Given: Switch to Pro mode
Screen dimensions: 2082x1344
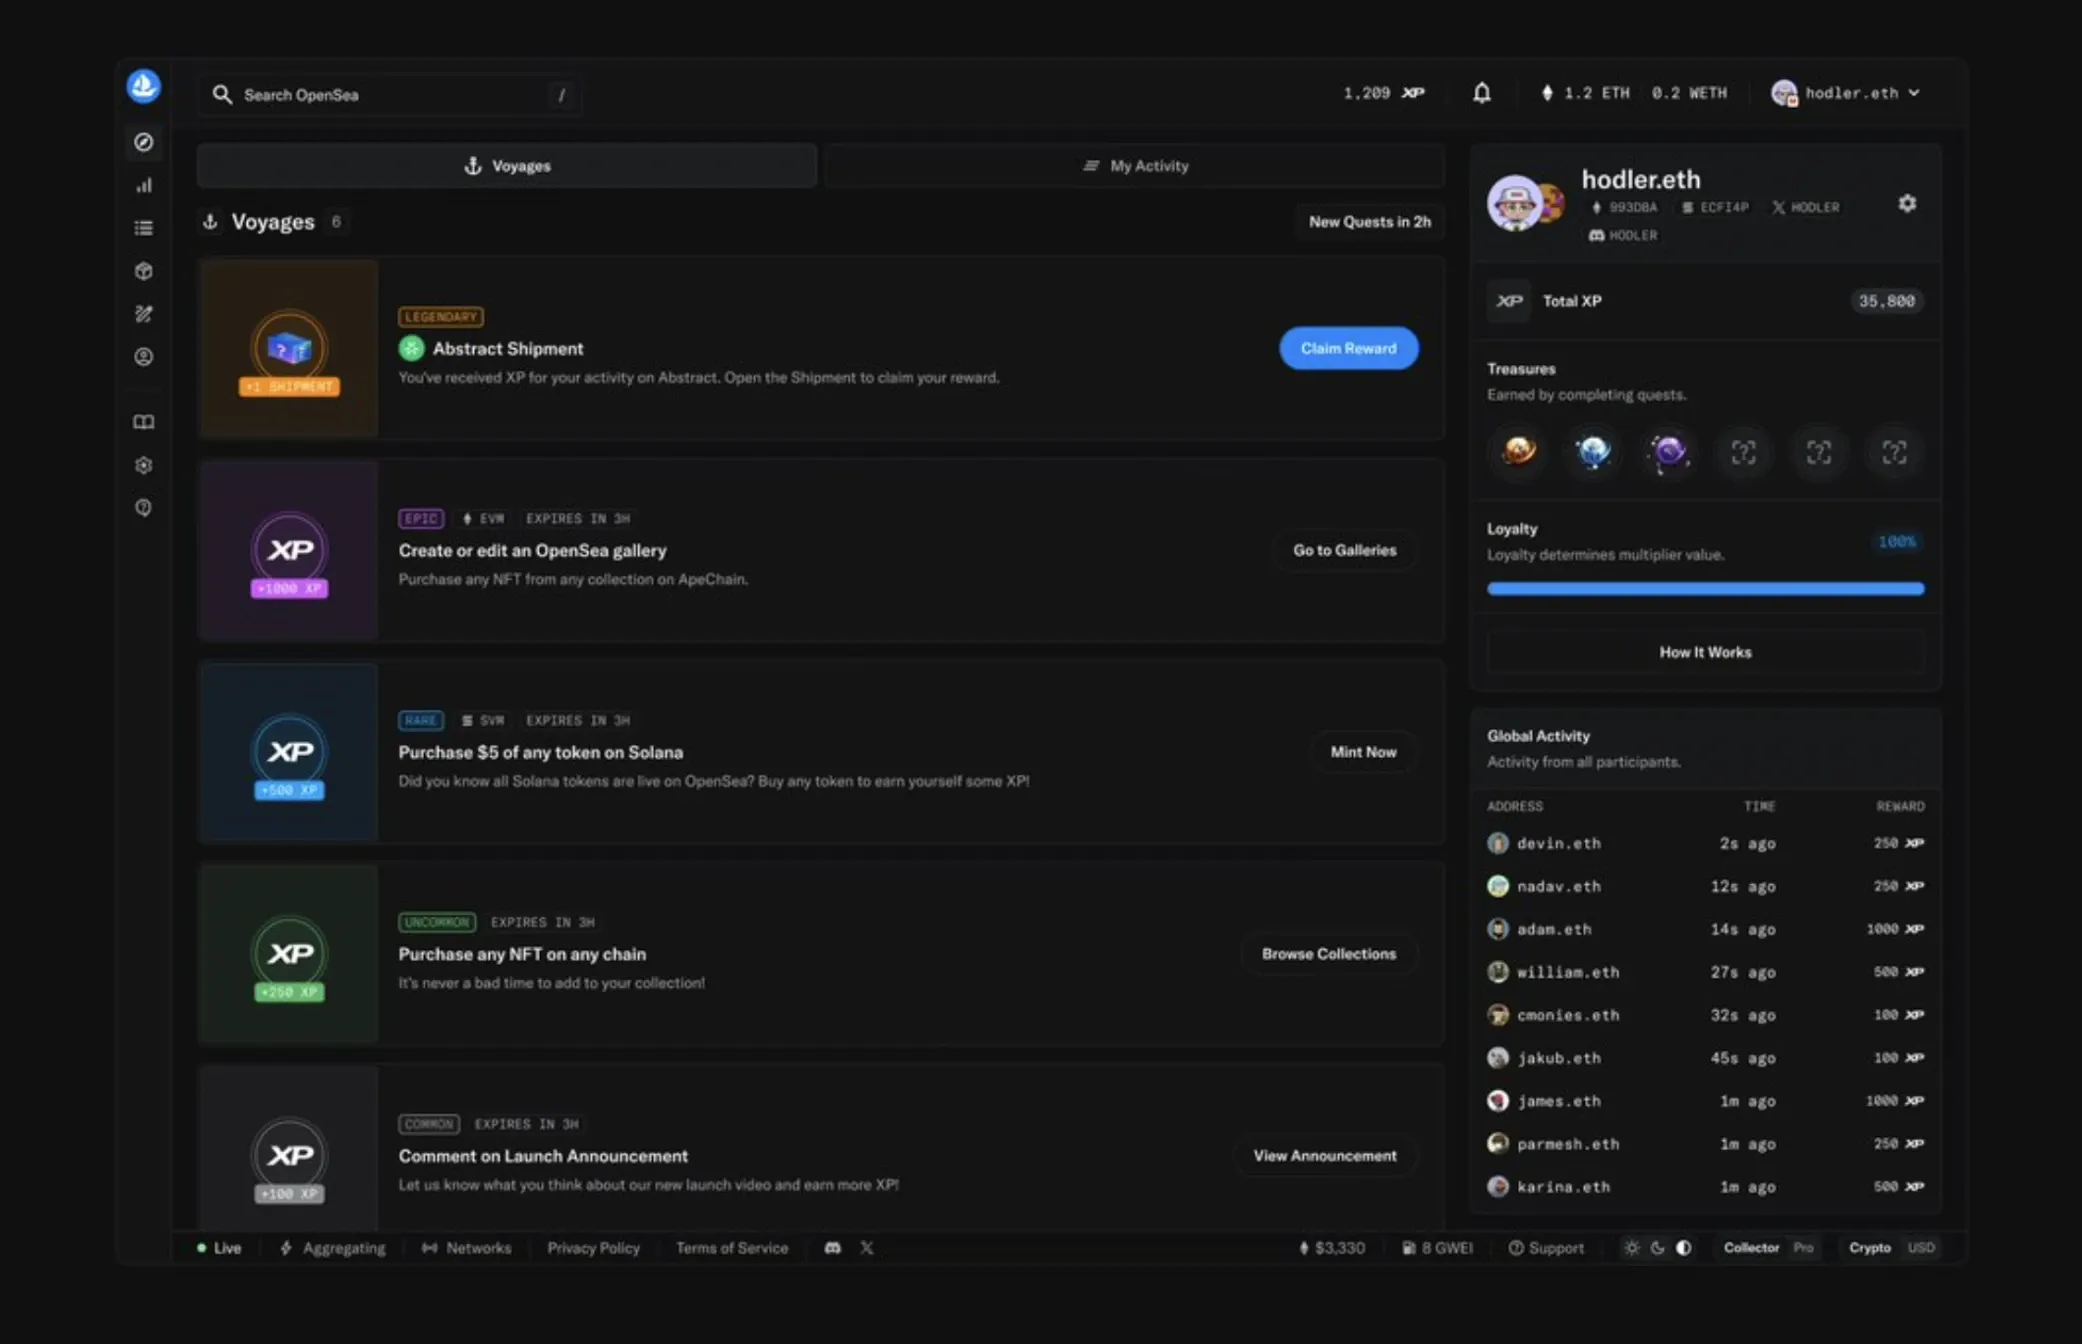Looking at the screenshot, I should (x=1803, y=1248).
